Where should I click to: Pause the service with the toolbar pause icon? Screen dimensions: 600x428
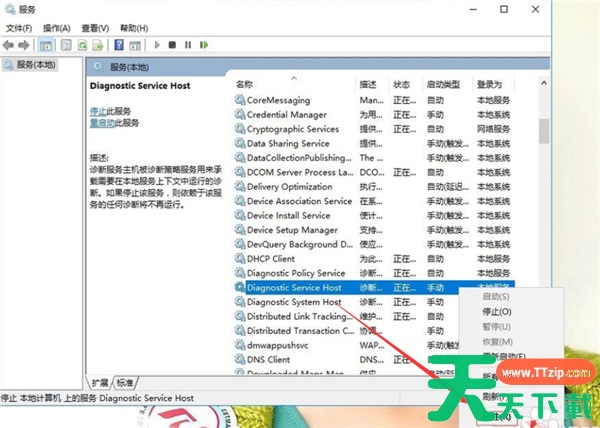pyautogui.click(x=188, y=45)
